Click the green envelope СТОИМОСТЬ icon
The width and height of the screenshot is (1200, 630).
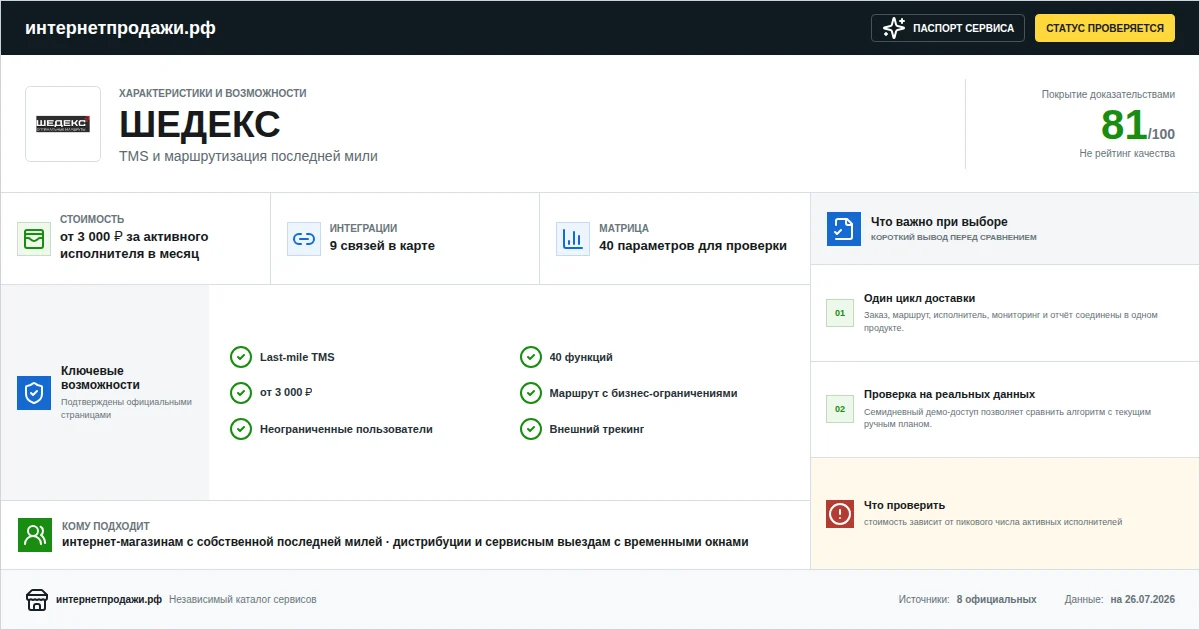tap(34, 239)
